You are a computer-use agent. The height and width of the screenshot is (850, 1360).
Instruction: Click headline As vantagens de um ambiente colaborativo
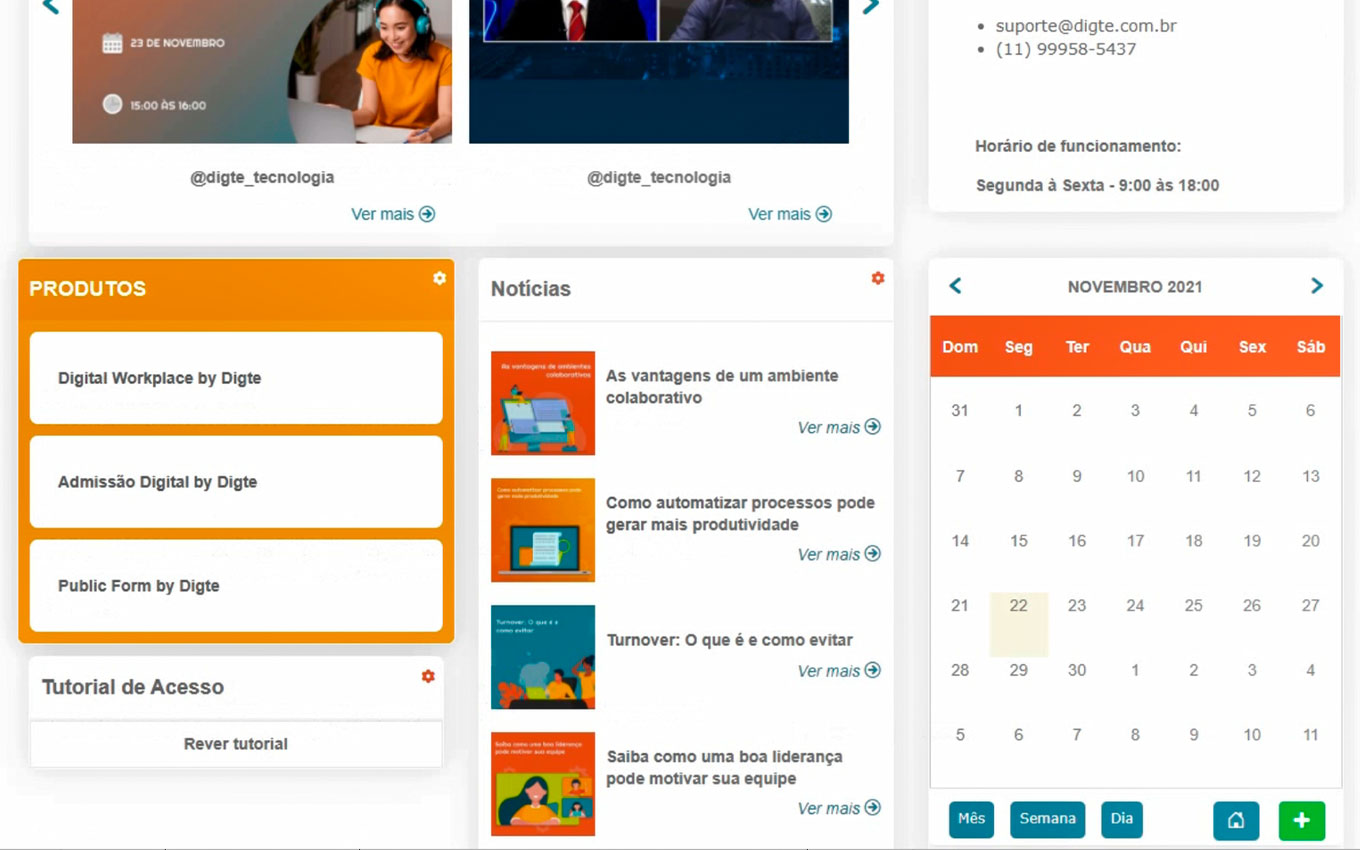pos(722,387)
